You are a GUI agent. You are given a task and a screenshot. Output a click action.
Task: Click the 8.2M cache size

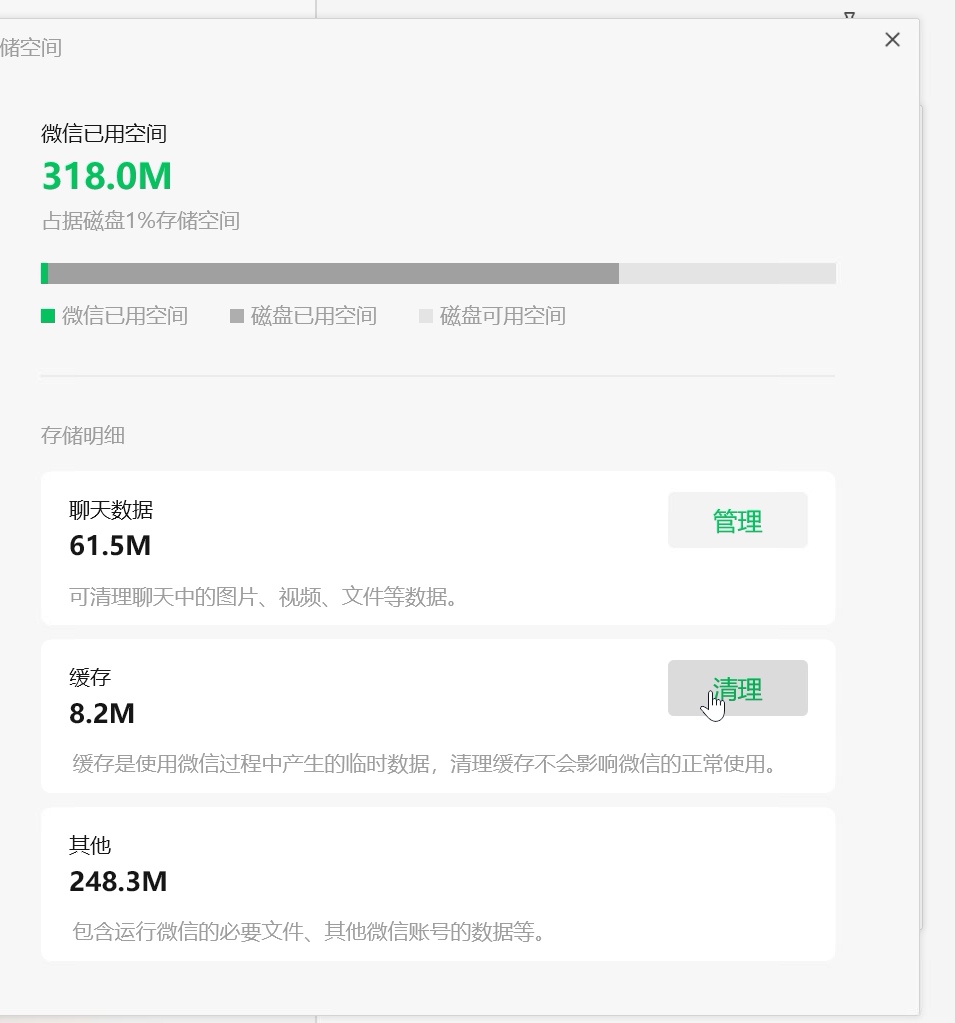click(102, 713)
